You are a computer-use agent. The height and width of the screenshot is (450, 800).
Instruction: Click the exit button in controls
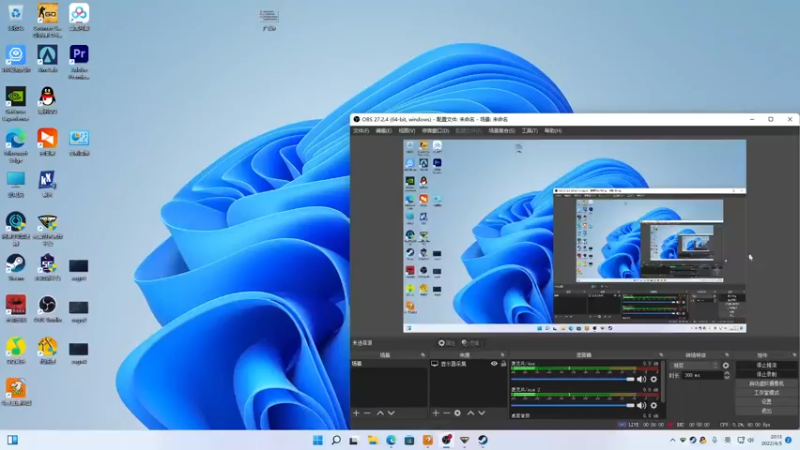click(x=766, y=411)
